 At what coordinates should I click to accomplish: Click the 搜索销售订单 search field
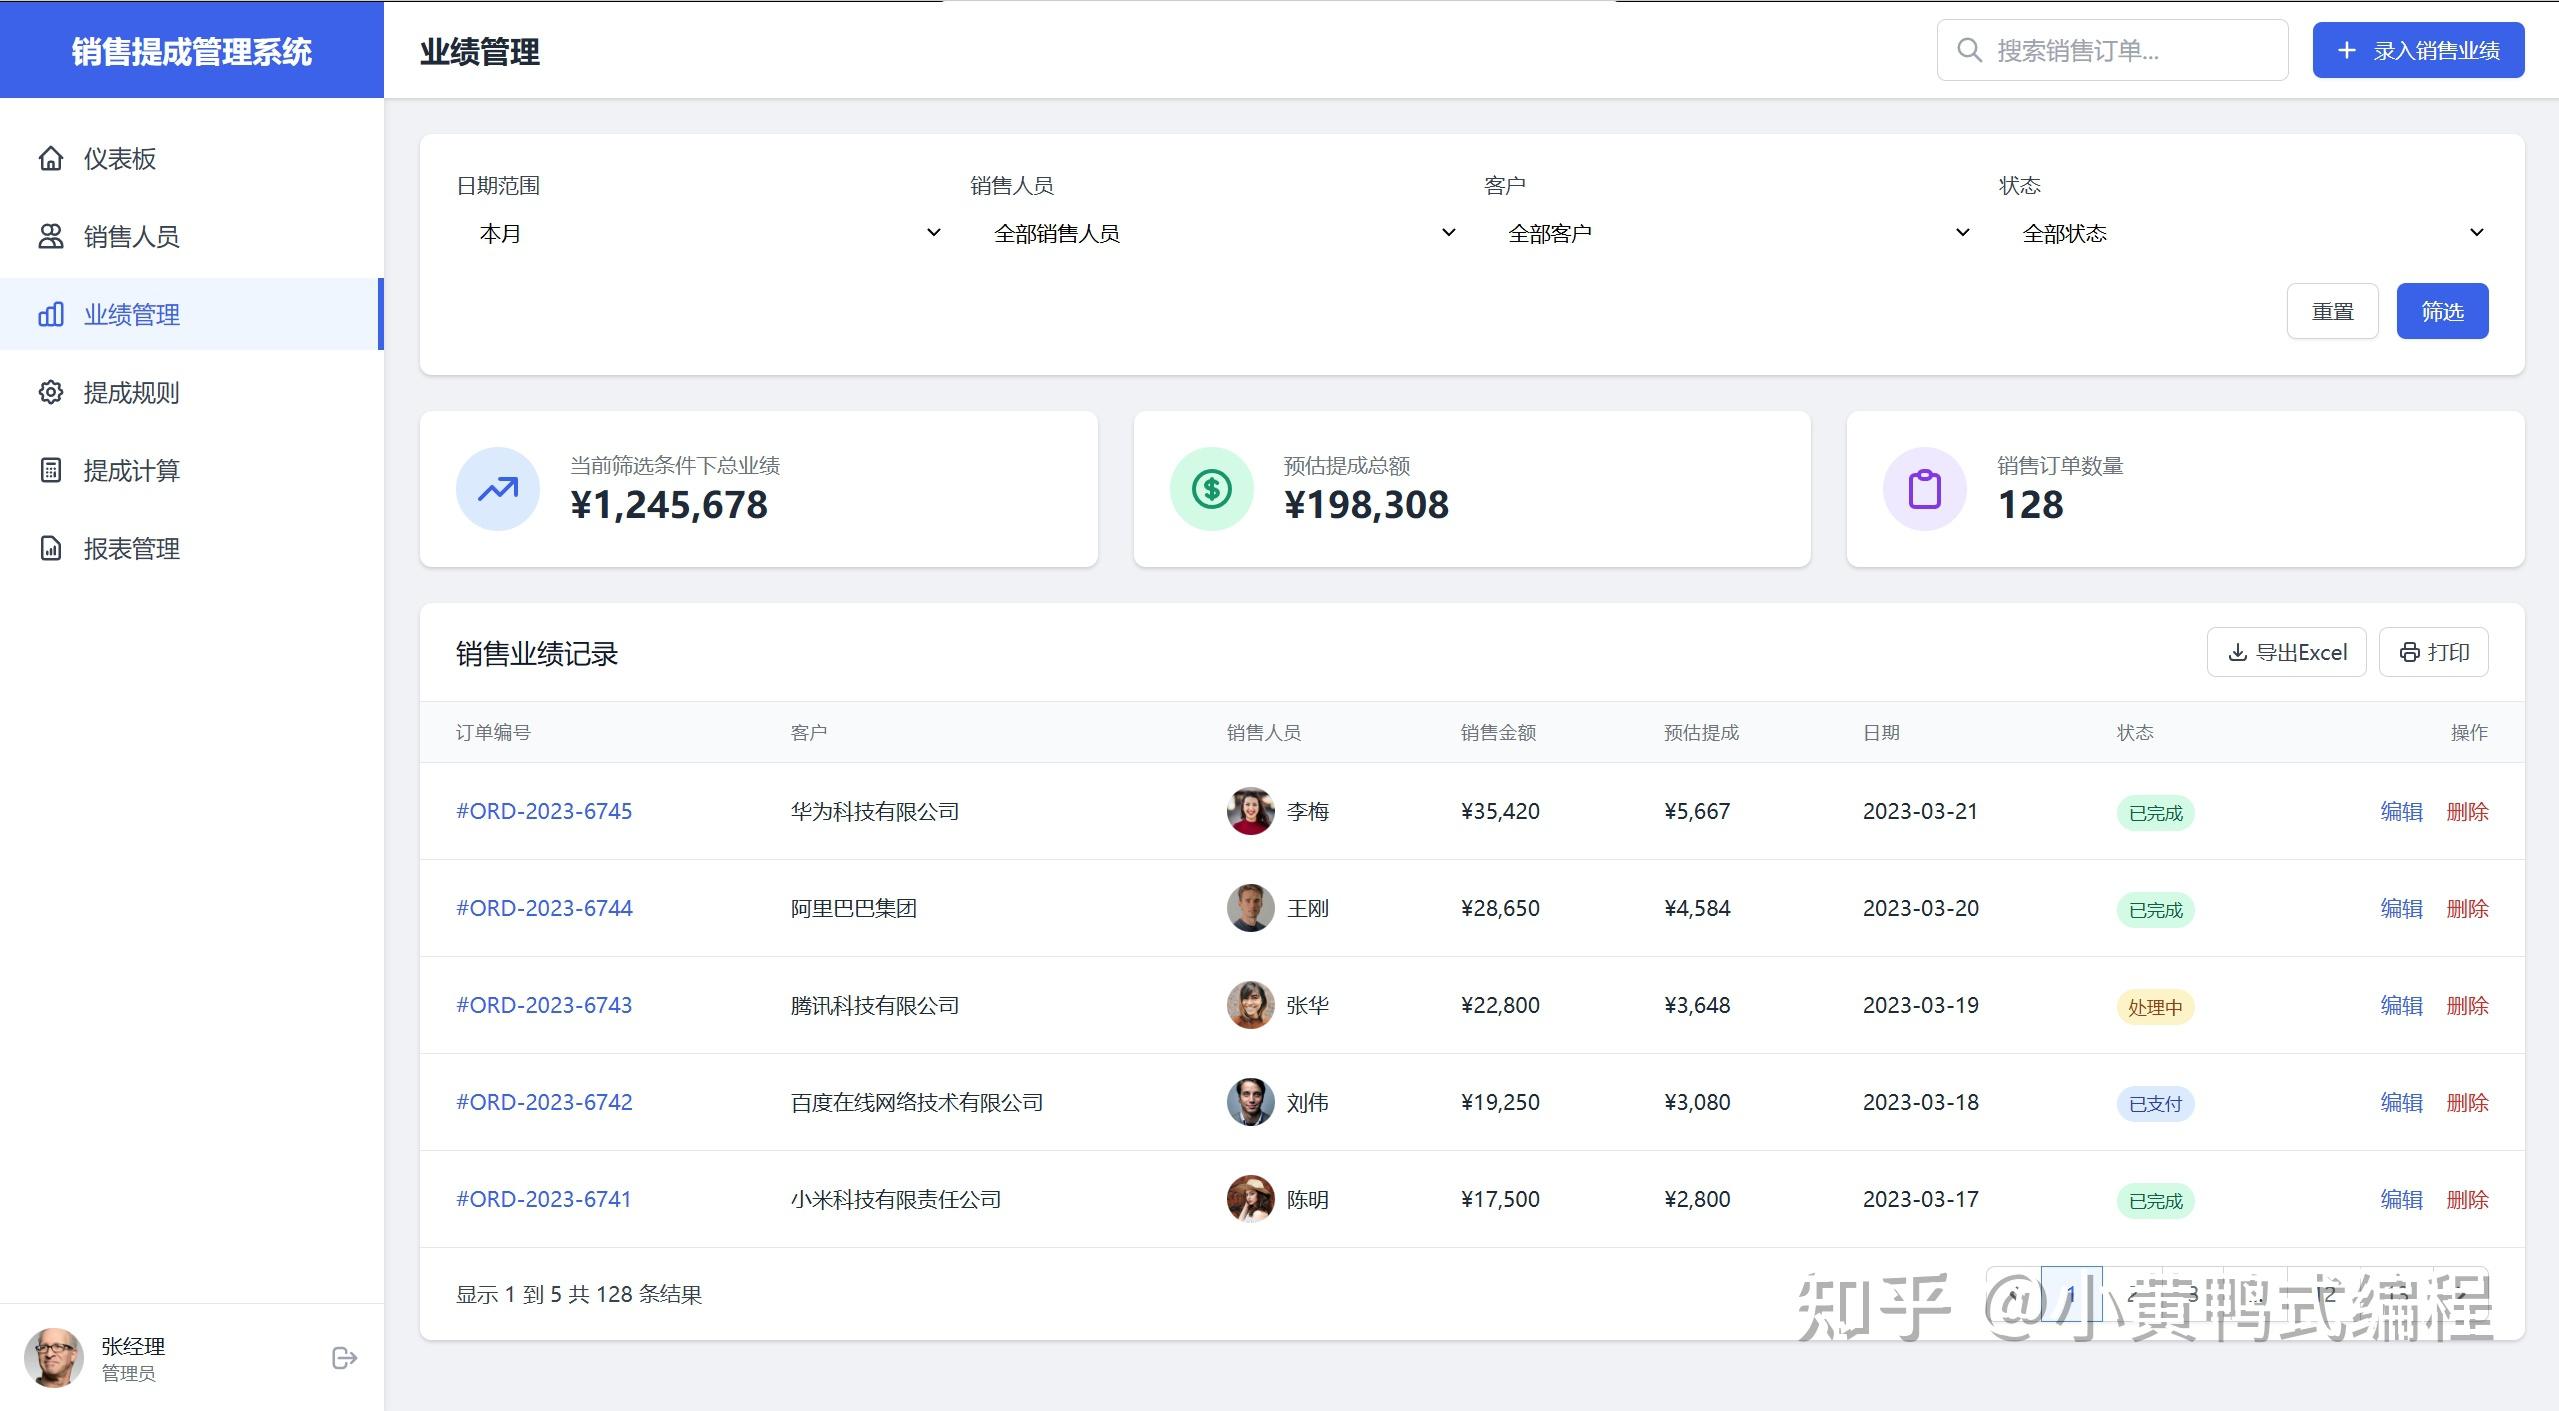click(x=2130, y=50)
